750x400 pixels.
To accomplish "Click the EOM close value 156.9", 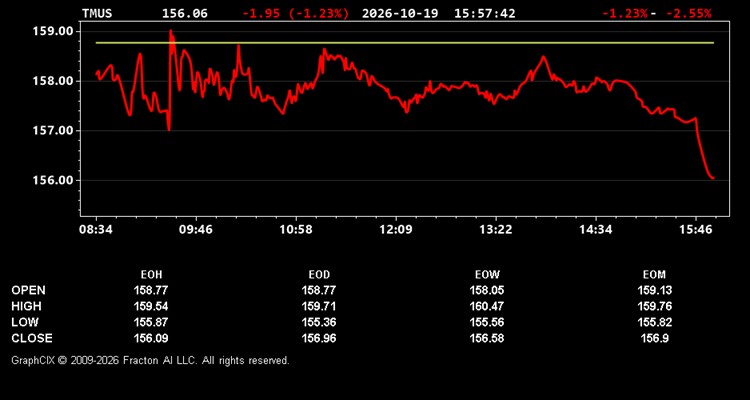I will click(654, 338).
